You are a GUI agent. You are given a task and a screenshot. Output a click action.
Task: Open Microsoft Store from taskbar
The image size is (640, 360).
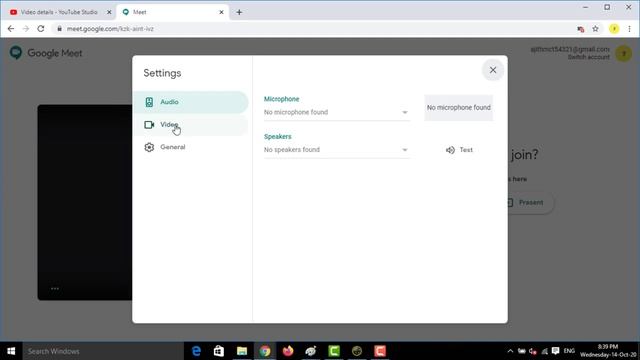[x=219, y=351]
